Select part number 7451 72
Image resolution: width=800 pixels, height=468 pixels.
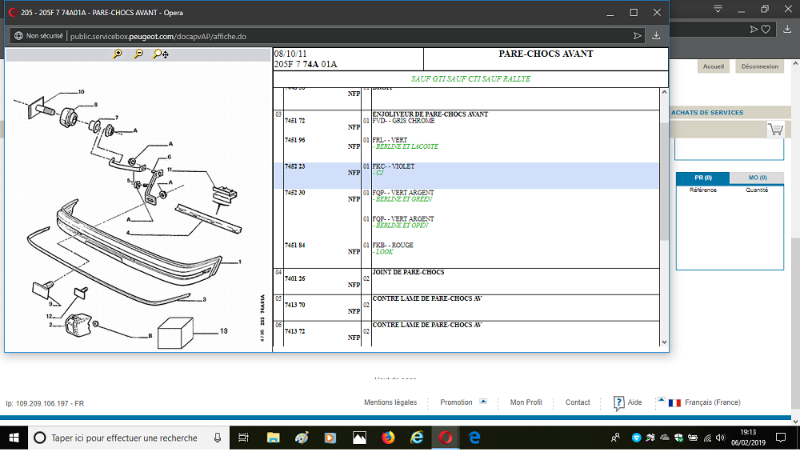pos(295,121)
